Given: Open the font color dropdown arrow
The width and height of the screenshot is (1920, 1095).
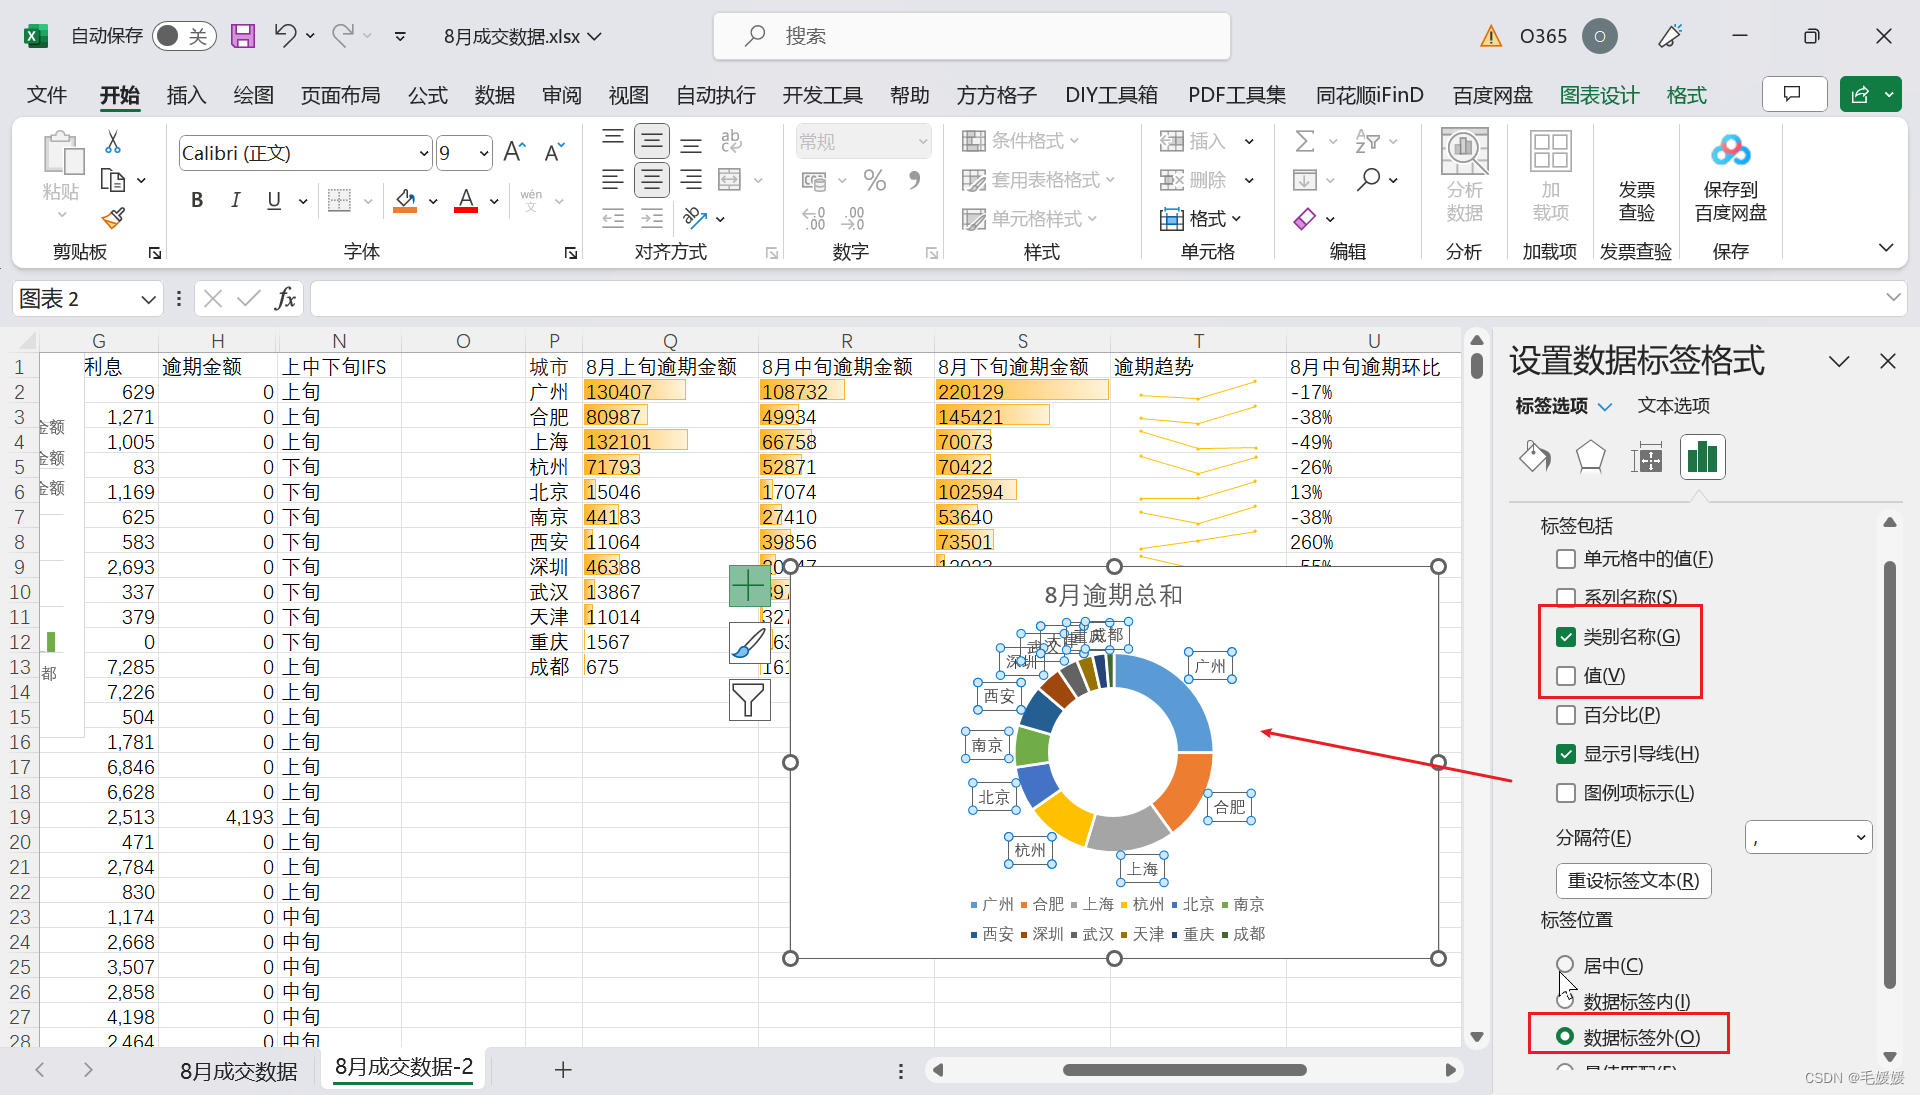Looking at the screenshot, I should [494, 201].
